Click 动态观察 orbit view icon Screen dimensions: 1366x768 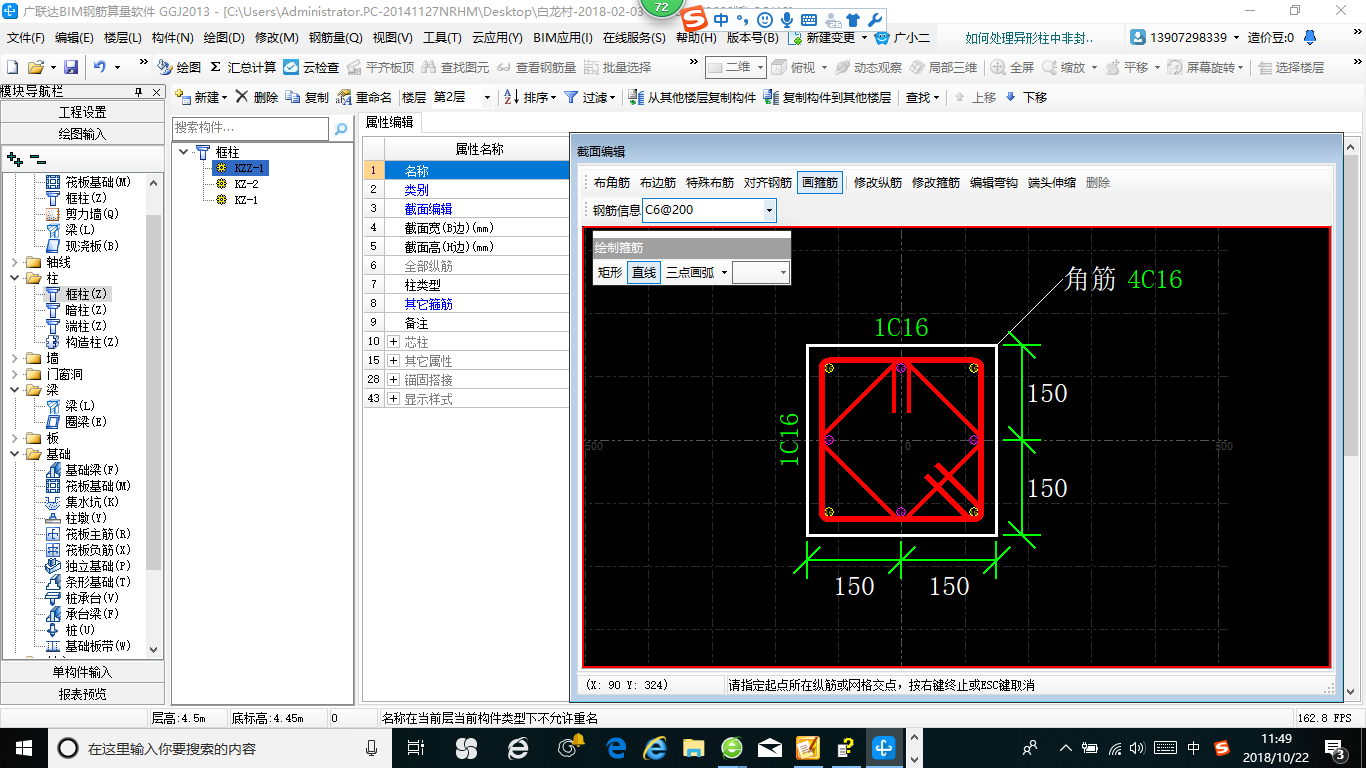[x=867, y=67]
